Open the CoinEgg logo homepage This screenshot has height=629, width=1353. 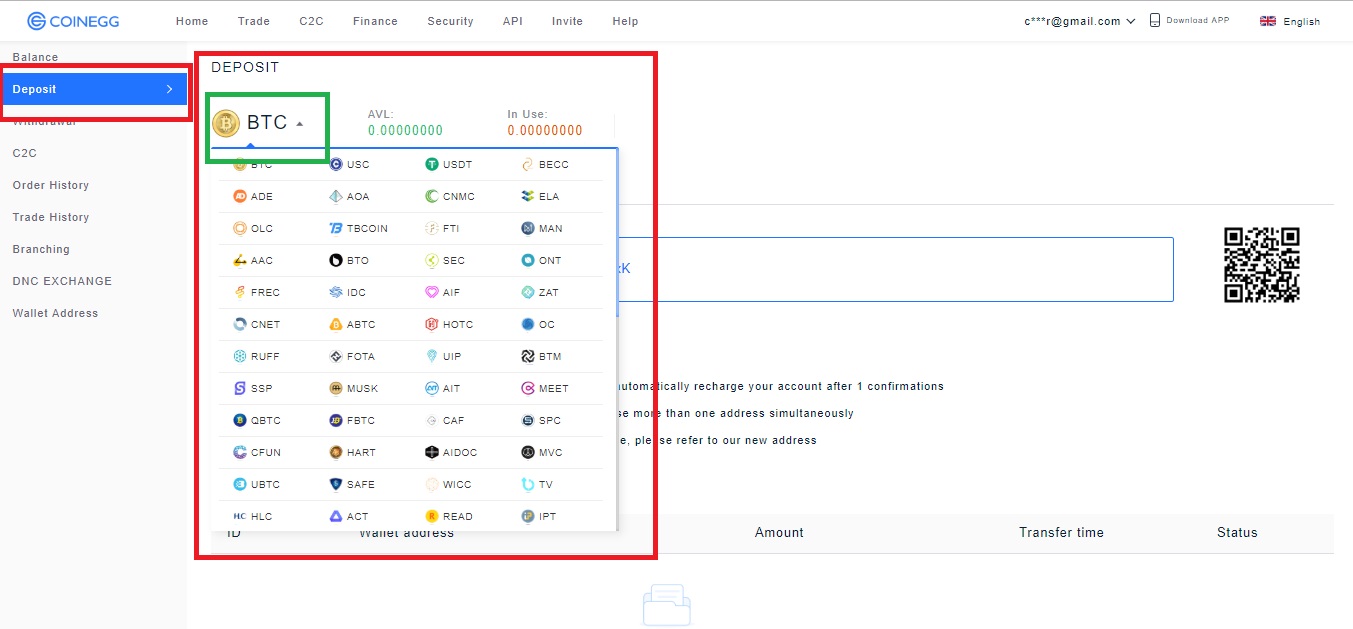click(x=73, y=20)
